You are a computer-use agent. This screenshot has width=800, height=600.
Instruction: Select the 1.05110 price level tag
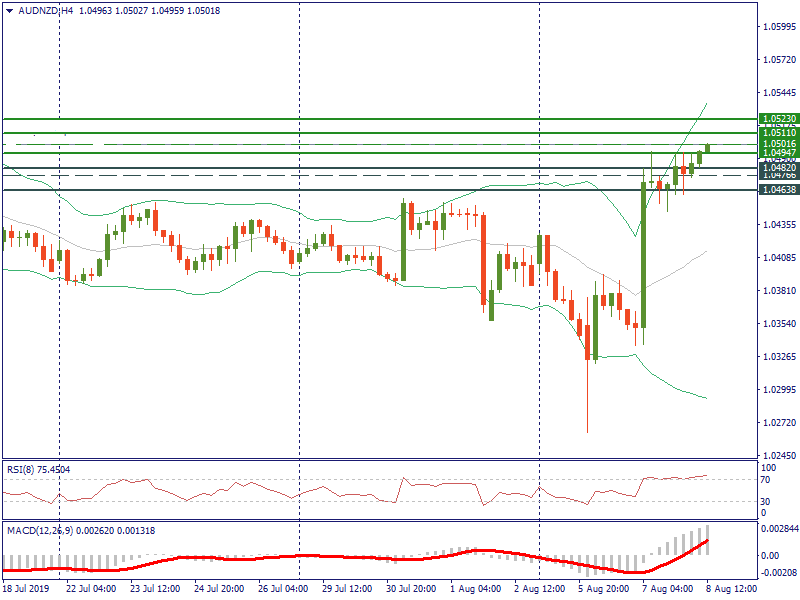pos(778,132)
